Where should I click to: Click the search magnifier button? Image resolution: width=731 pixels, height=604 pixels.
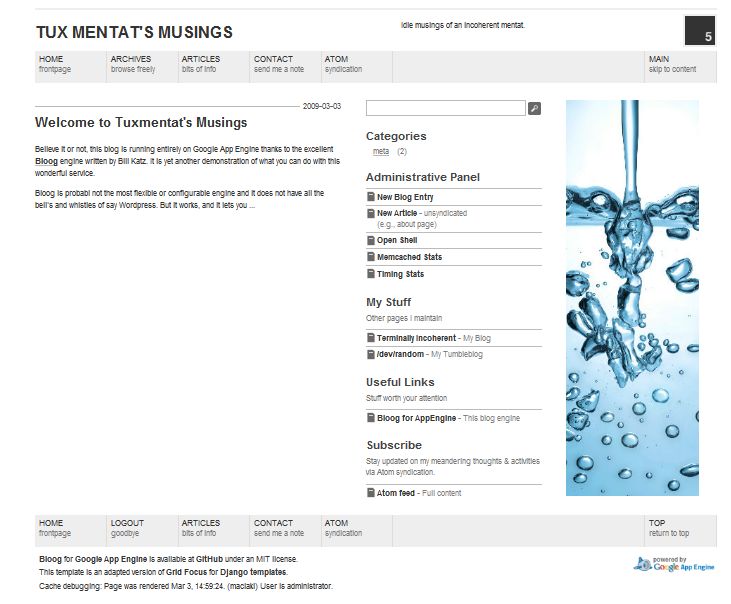click(x=534, y=108)
